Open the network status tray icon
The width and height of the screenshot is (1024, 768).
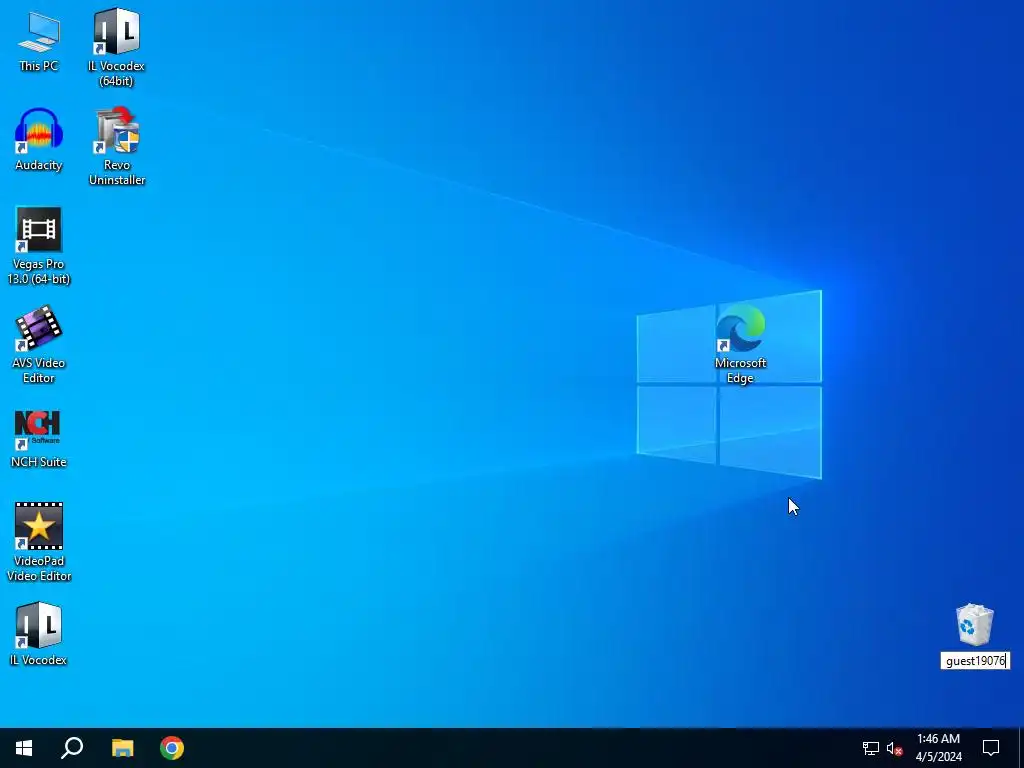(x=871, y=748)
